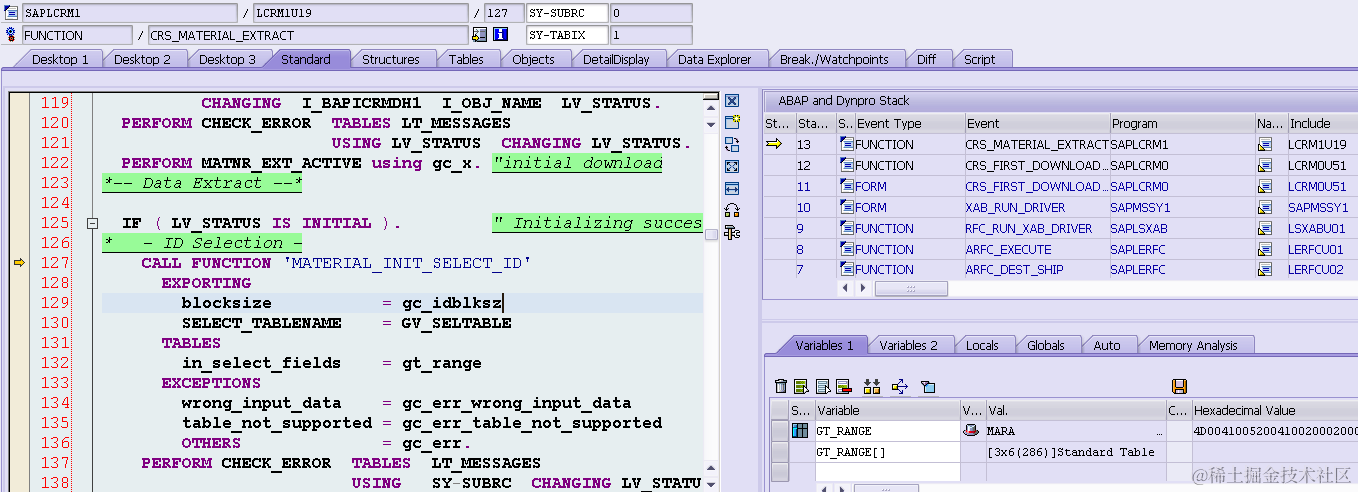Click the maximize horizontally icon
The image size is (1358, 492).
(x=732, y=188)
